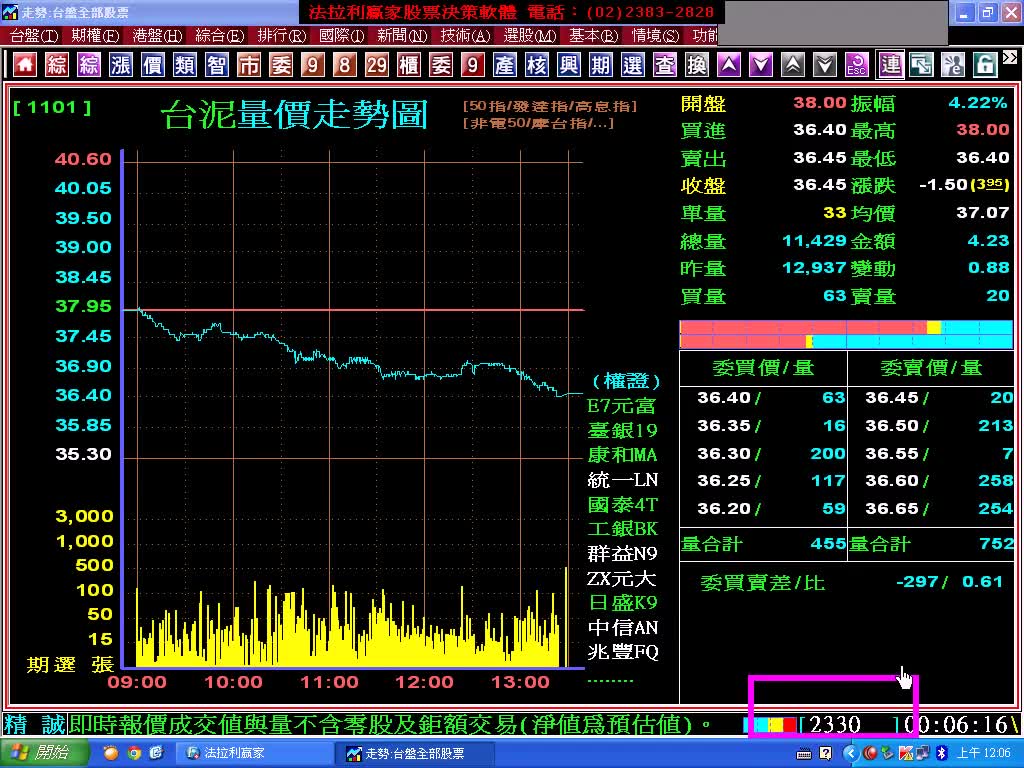Toggle the 連 link mode button

click(x=890, y=65)
